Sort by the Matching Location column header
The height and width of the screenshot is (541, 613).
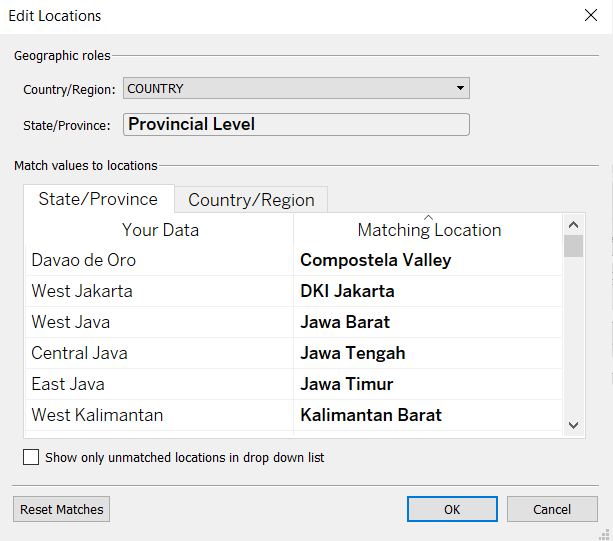(429, 230)
